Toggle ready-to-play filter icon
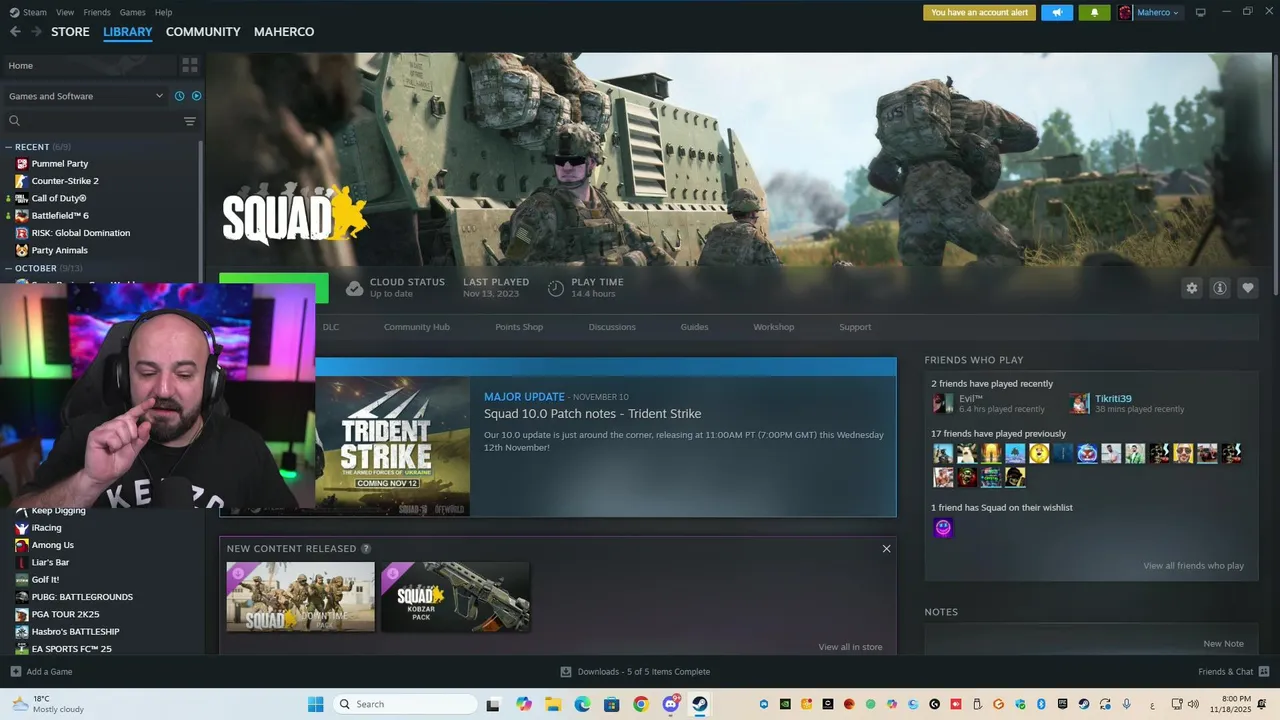 [x=196, y=96]
